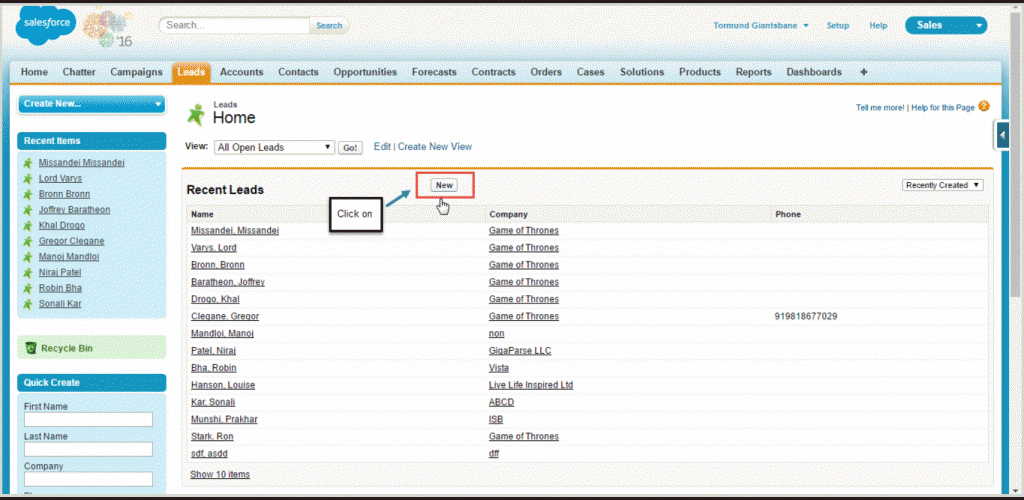Click lead icon beside Missandei Missandei
The height and width of the screenshot is (500, 1024).
[x=27, y=163]
